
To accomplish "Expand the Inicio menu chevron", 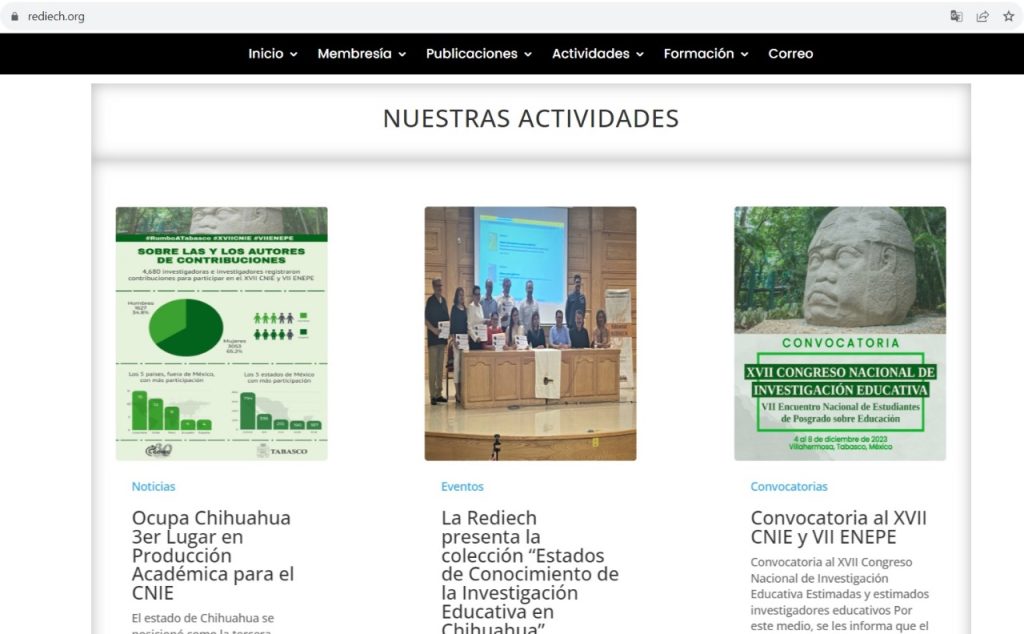I will tap(294, 54).
